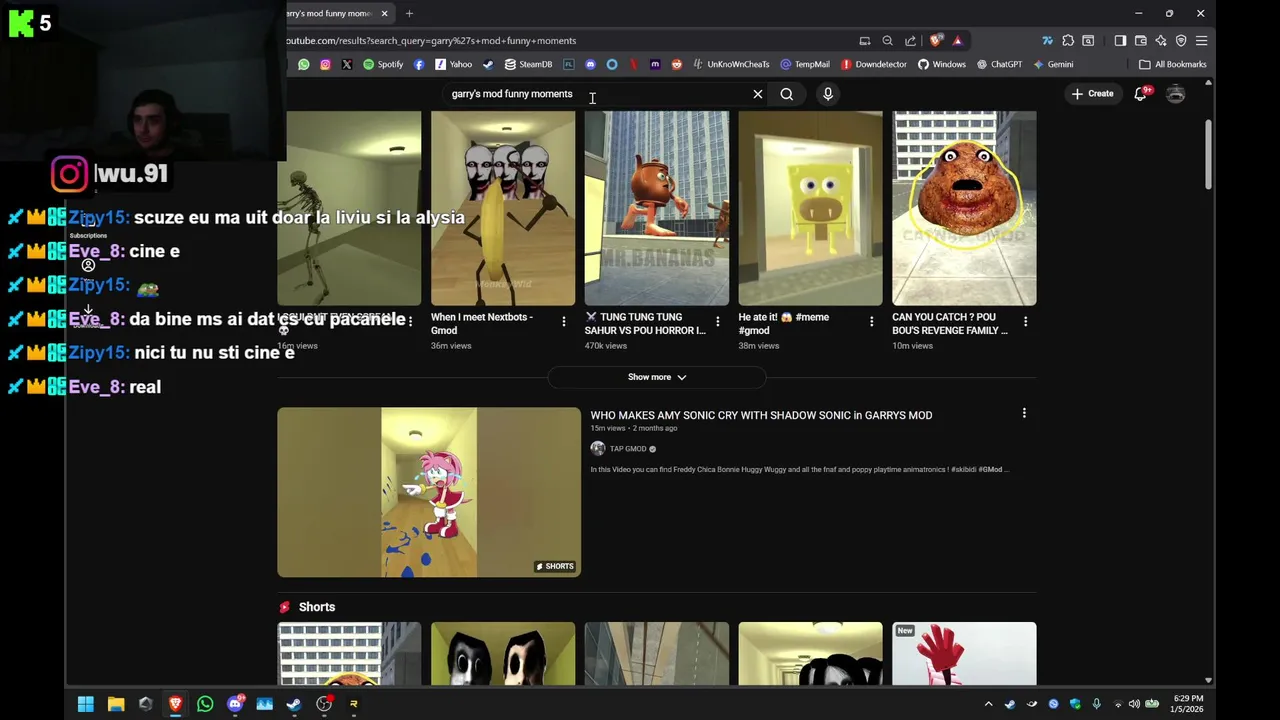Viewport: 1280px width, 720px height.
Task: Open the YouTube account avatar menu
Action: coord(1176,94)
